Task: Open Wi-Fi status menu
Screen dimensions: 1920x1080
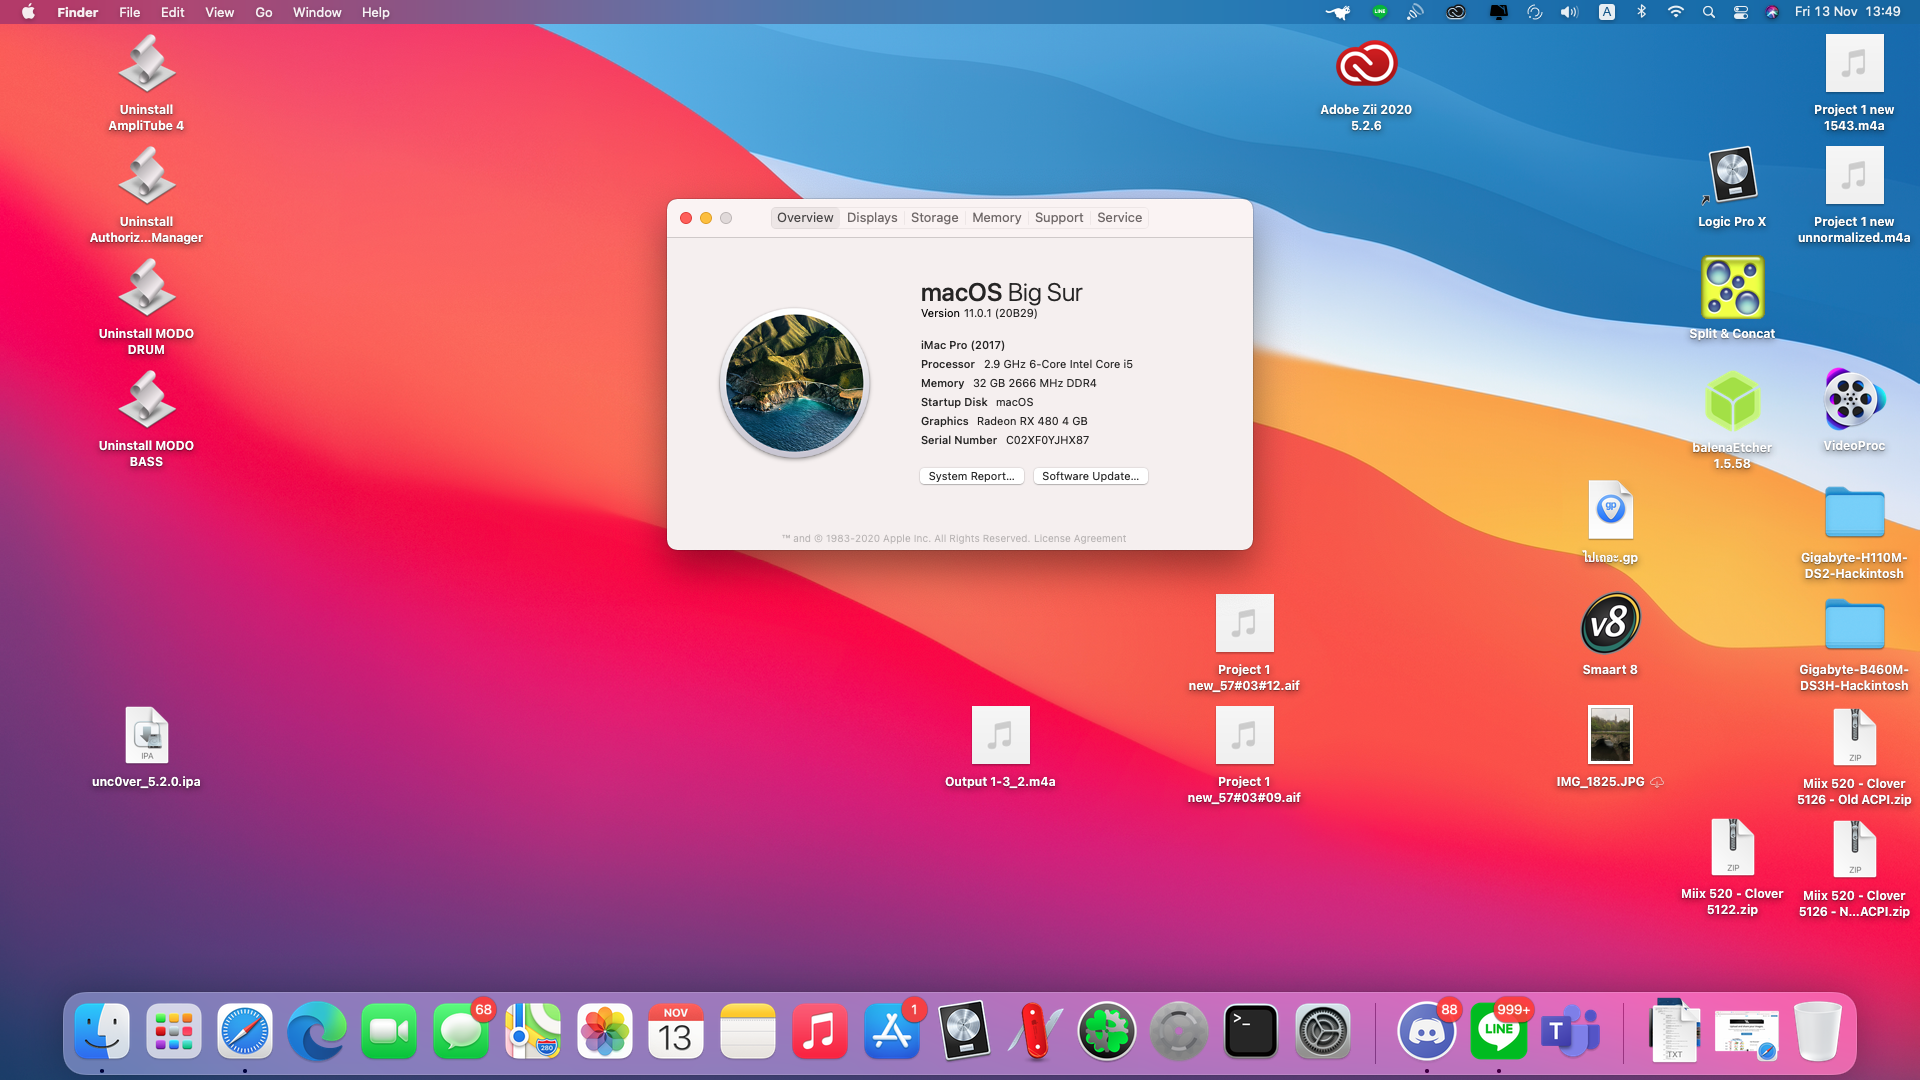Action: coord(1675,12)
